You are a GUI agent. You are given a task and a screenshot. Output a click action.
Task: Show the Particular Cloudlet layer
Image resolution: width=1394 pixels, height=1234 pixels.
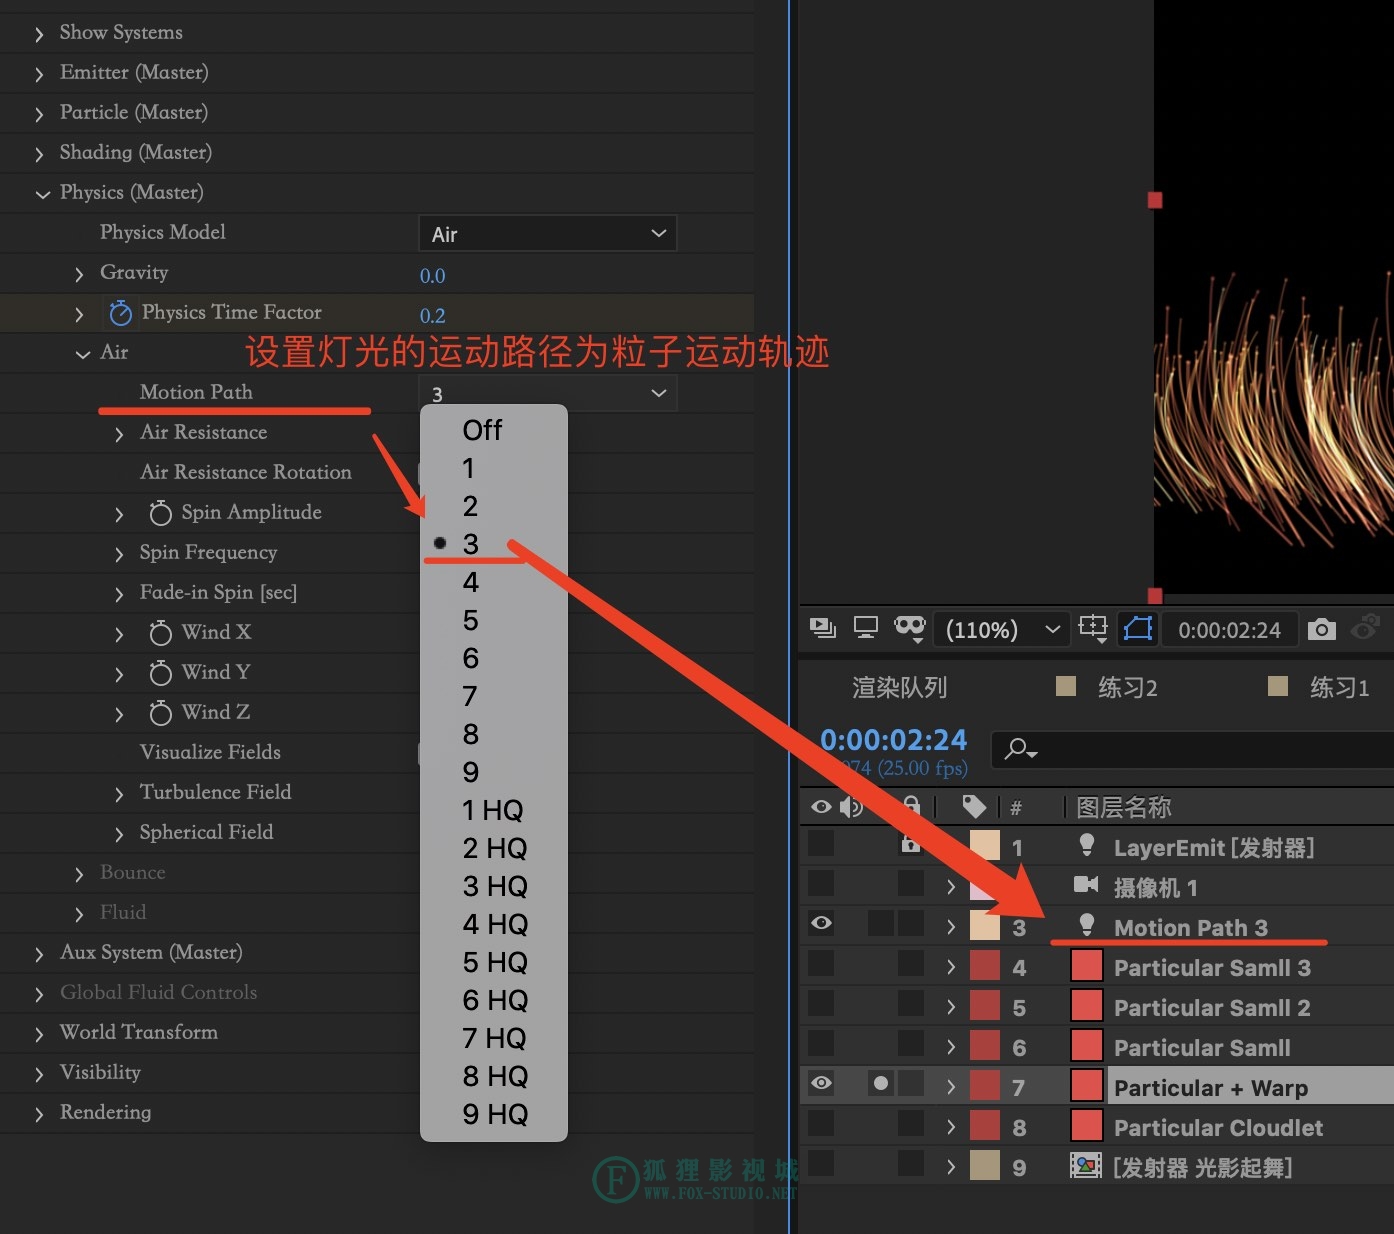[821, 1123]
